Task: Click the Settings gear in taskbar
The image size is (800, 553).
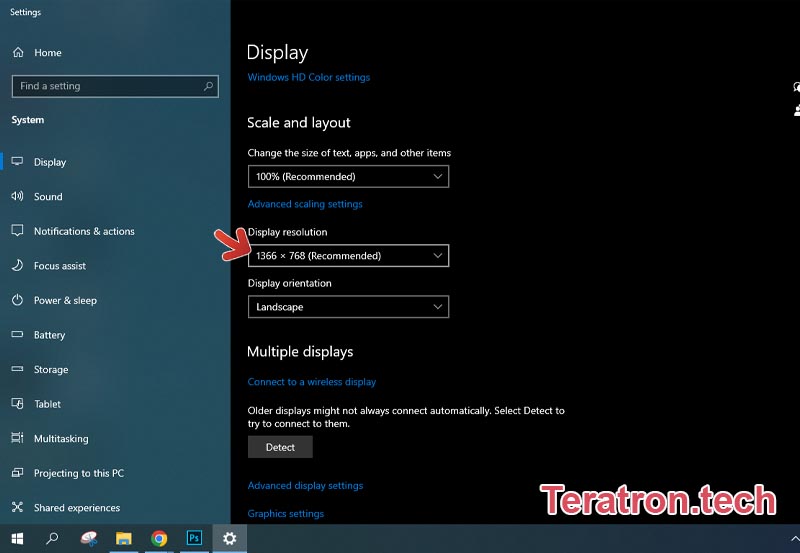Action: (x=230, y=538)
